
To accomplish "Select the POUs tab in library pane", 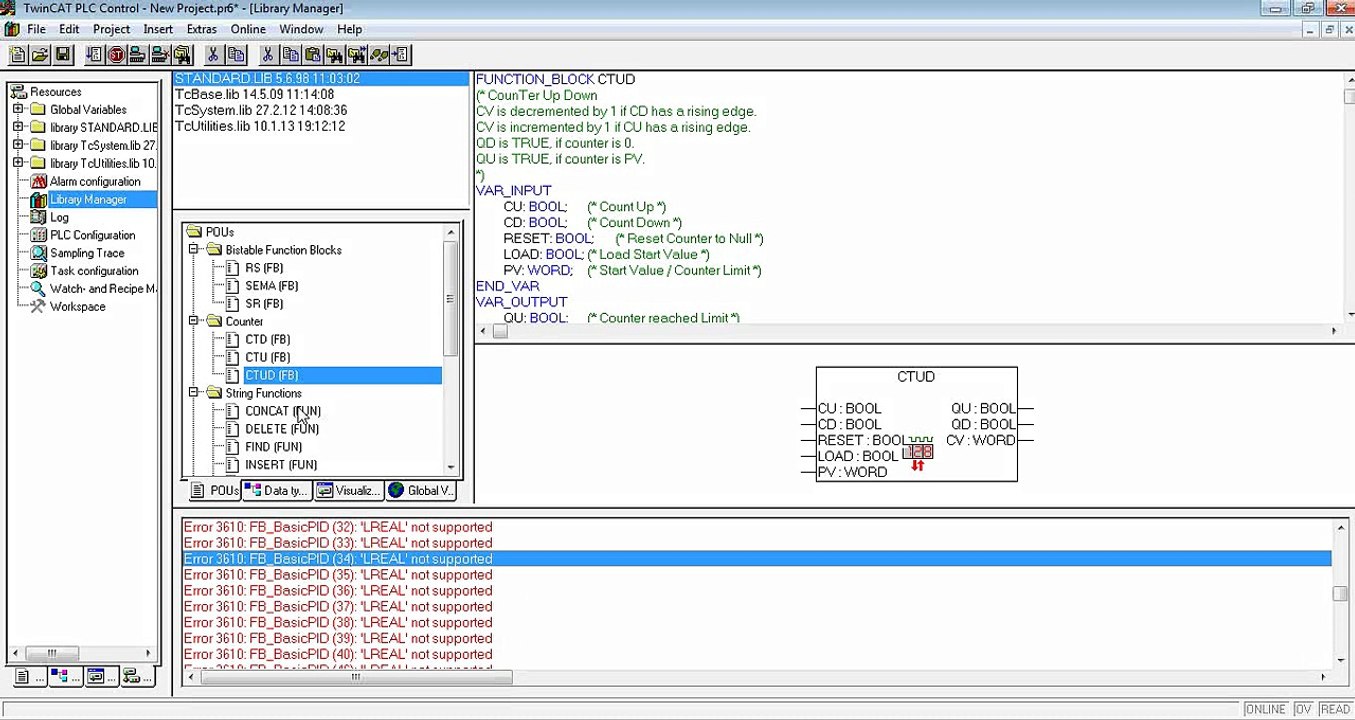I will click(214, 490).
